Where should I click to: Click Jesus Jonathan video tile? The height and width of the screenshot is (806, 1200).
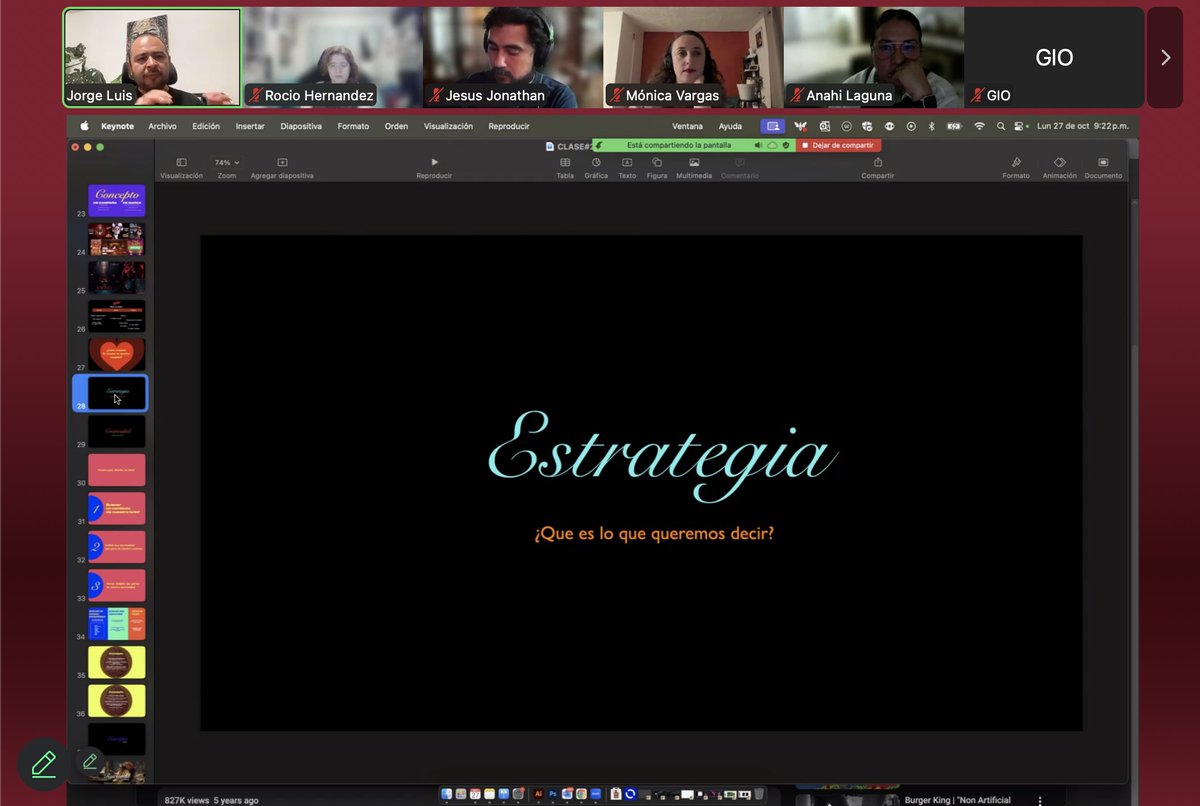coord(513,58)
